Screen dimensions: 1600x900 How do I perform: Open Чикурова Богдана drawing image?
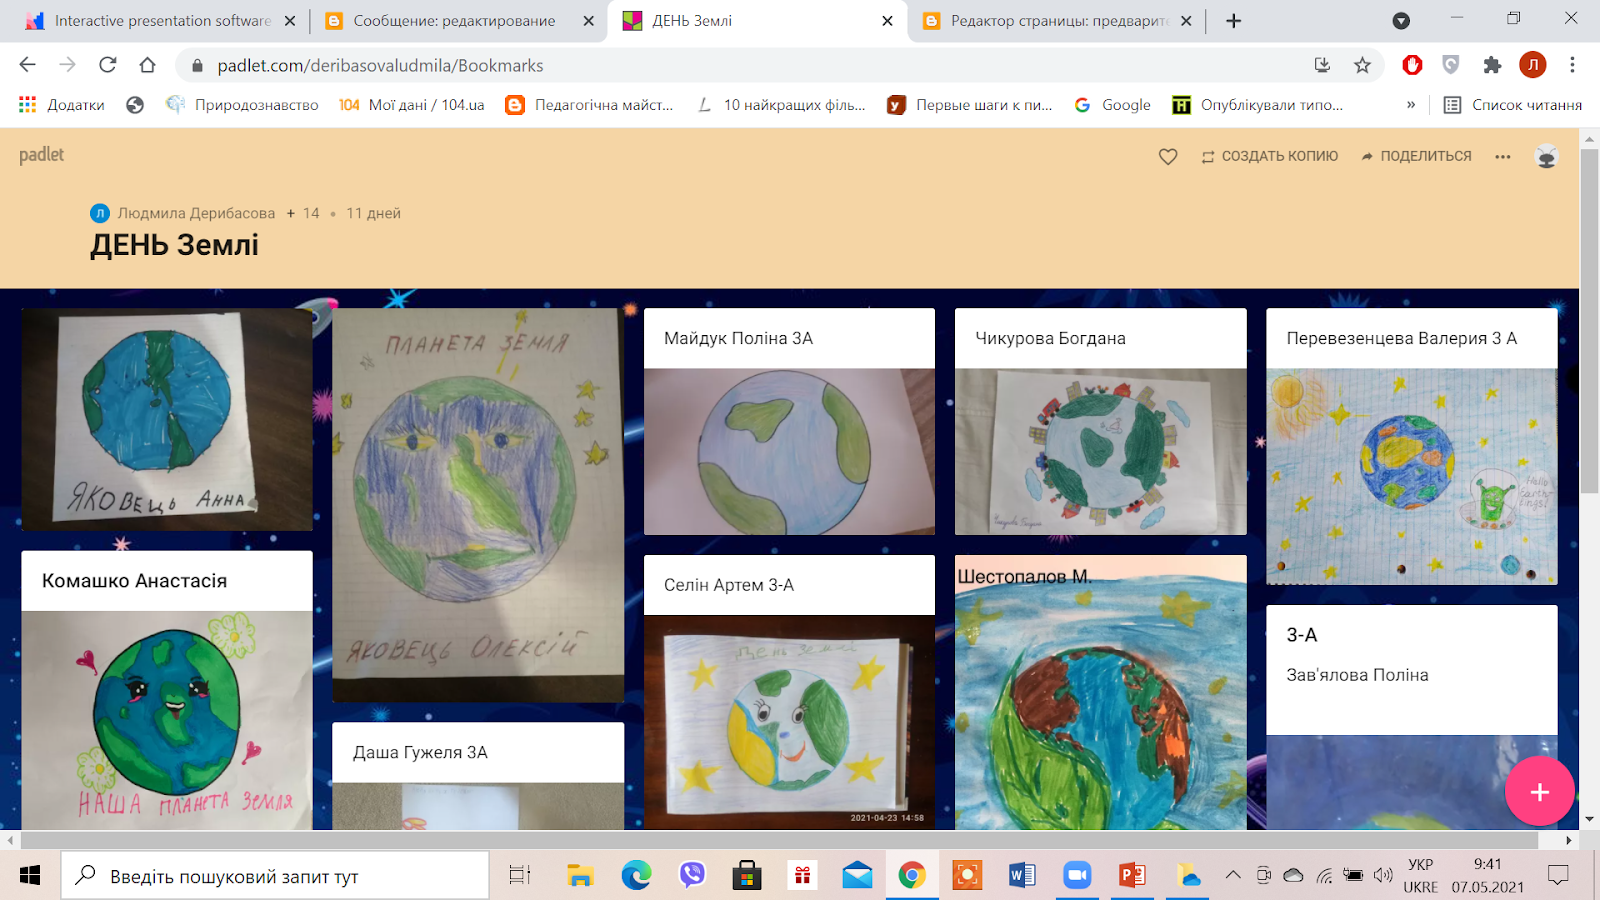[x=1100, y=452]
